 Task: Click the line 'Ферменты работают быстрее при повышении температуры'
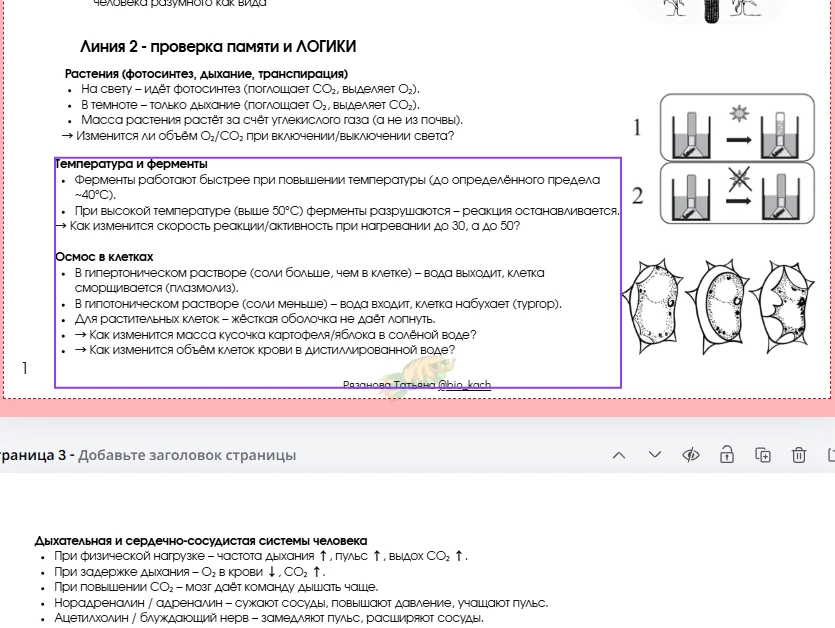click(x=337, y=187)
